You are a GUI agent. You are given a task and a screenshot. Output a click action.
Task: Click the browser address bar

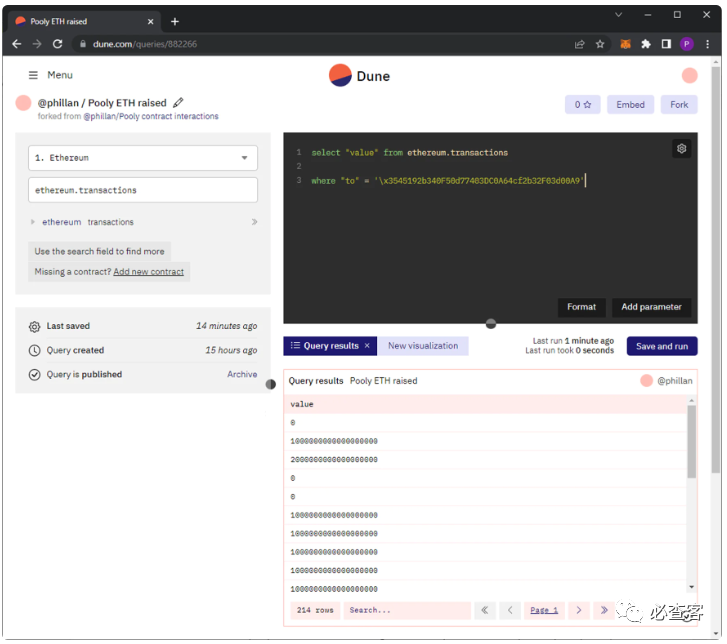tap(325, 44)
